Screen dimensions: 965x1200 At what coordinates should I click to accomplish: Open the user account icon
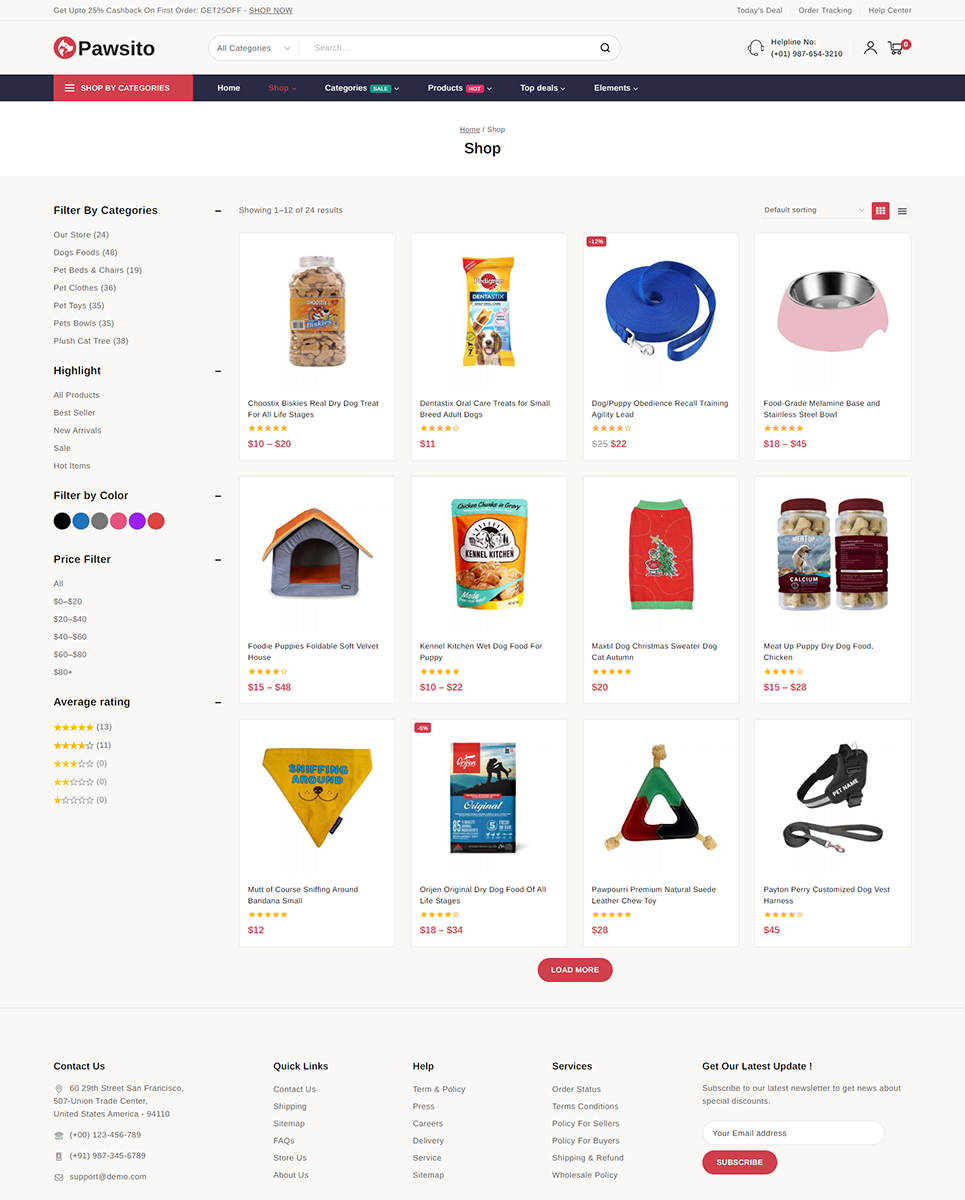pos(870,47)
